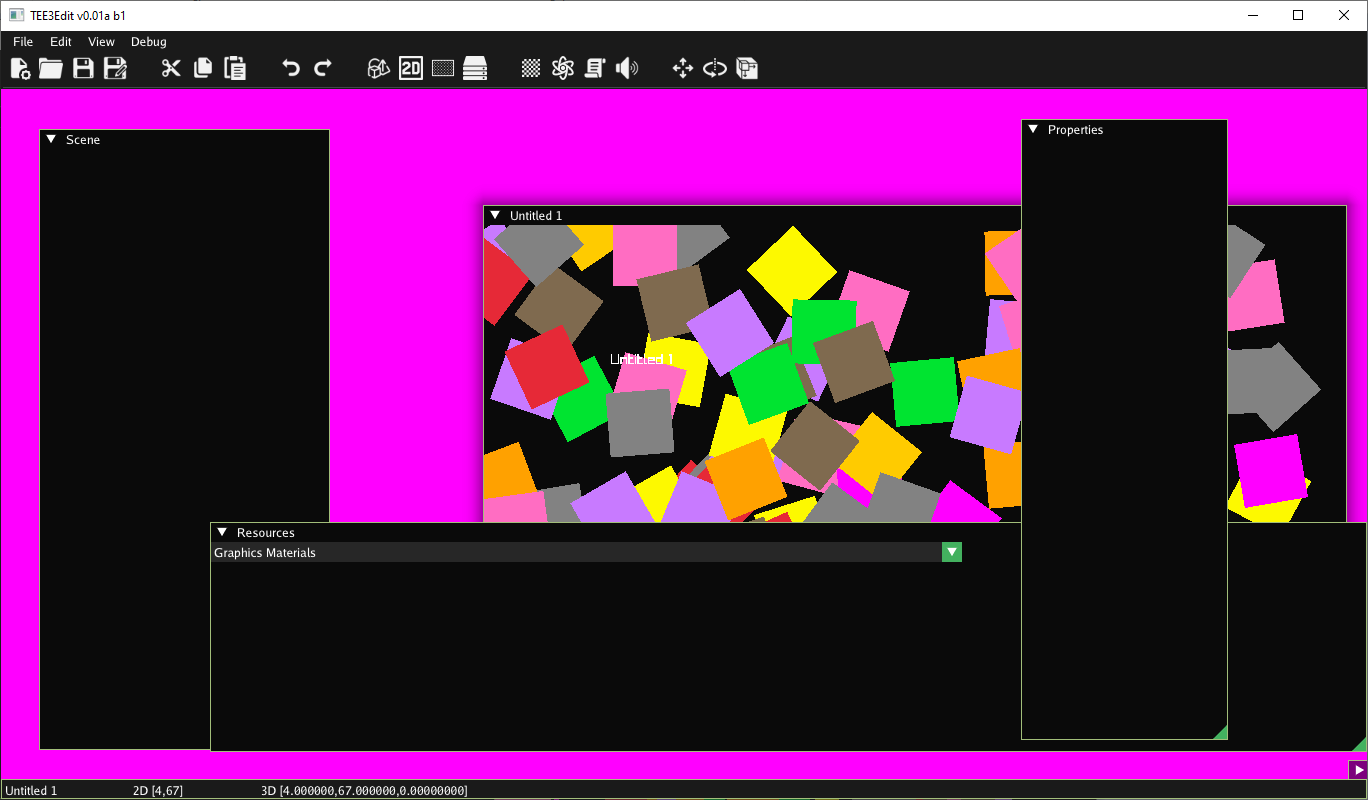Save the current project via the save icon
The height and width of the screenshot is (800, 1368).
tap(84, 68)
